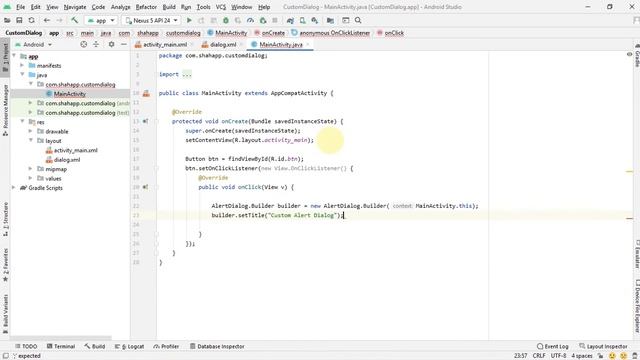The image size is (640, 360).
Task: Open Project panel settings gear
Action: pos(111,44)
